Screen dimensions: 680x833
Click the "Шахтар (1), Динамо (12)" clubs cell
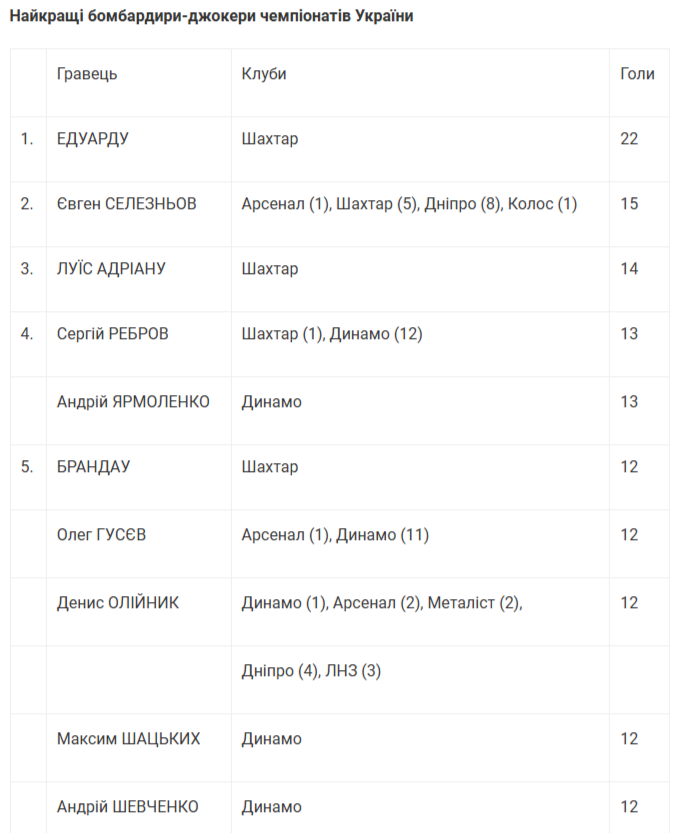[332, 334]
